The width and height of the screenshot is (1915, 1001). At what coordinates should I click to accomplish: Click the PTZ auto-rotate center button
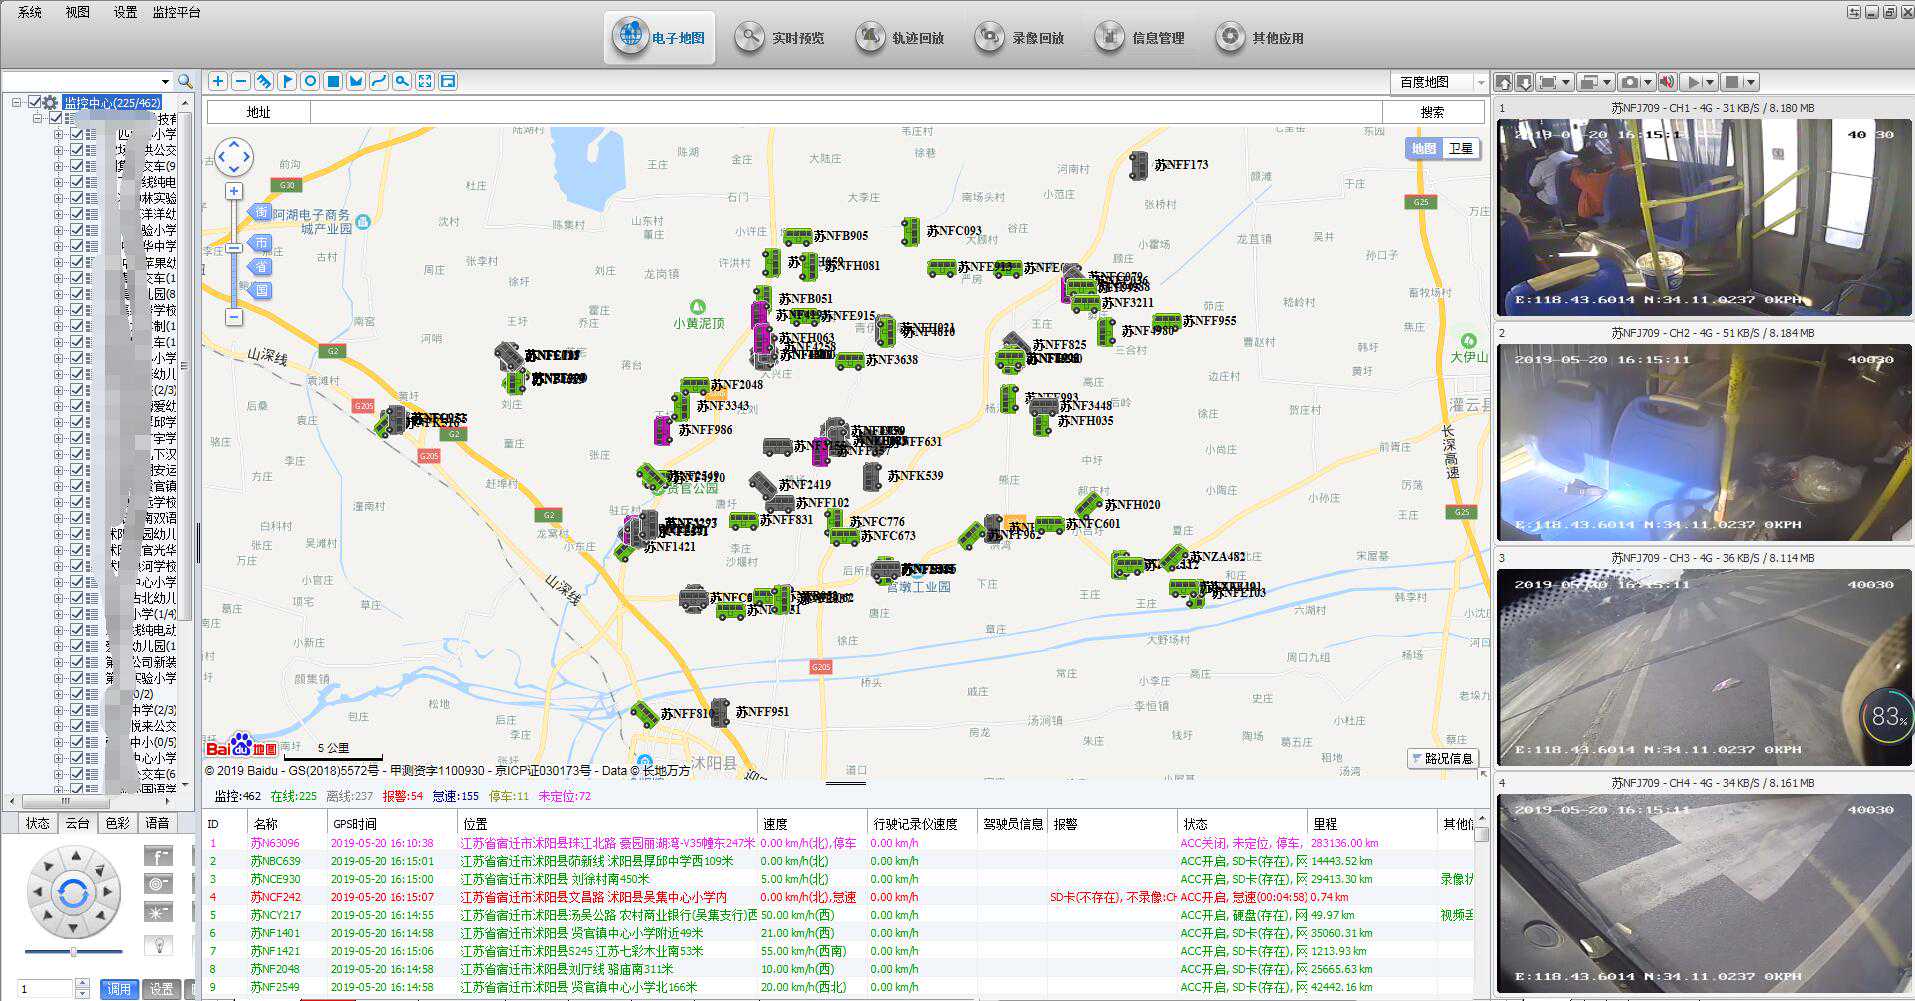[x=73, y=892]
